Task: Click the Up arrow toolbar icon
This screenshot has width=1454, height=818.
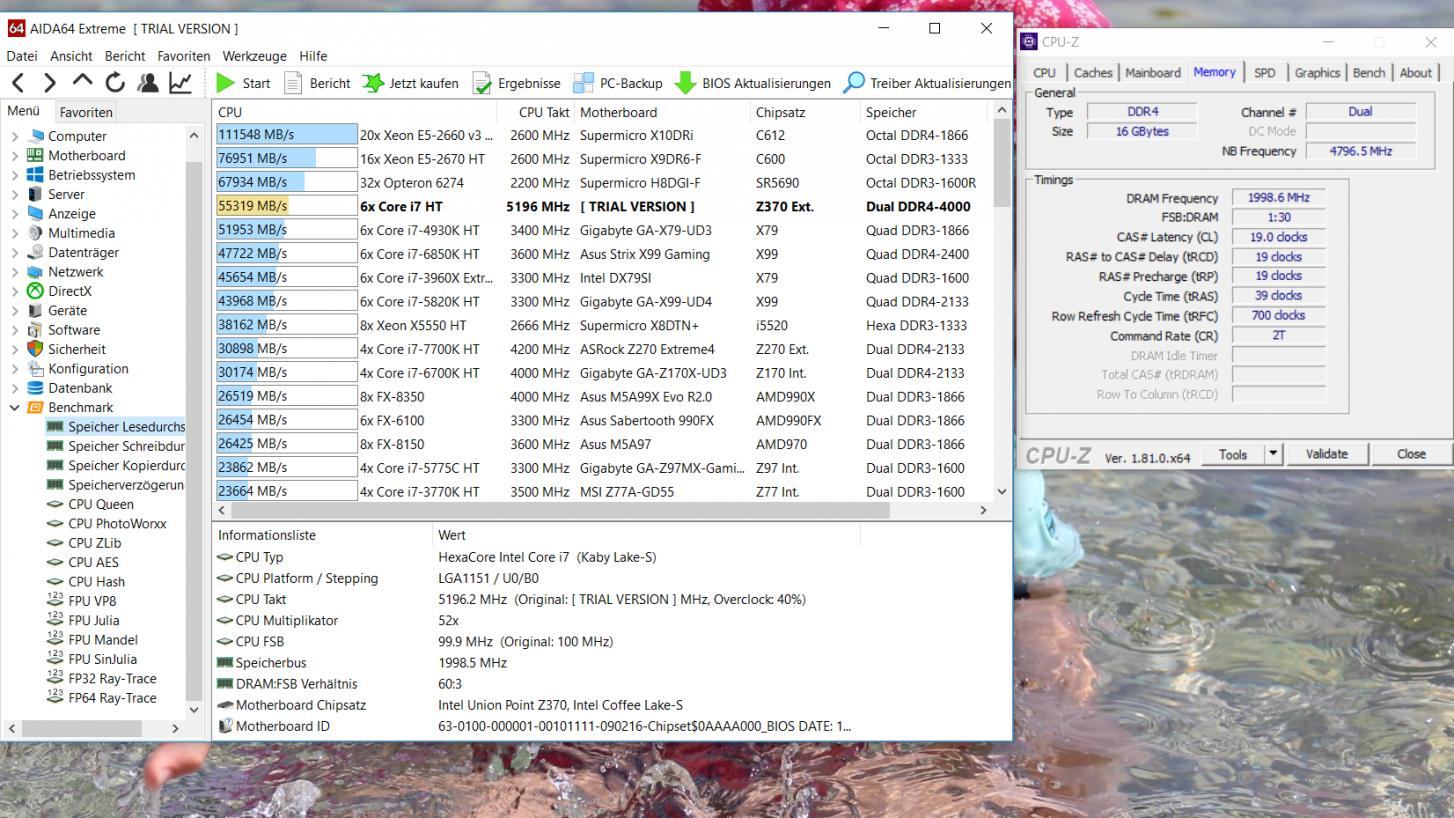Action: pos(82,83)
